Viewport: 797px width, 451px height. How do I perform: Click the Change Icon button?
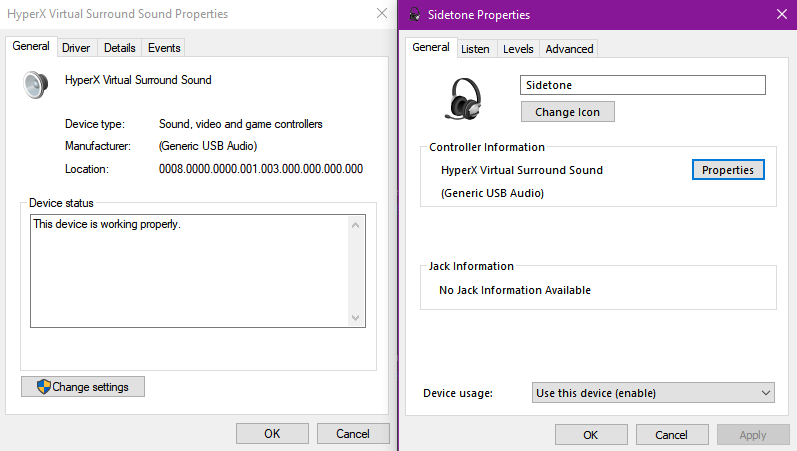(567, 112)
